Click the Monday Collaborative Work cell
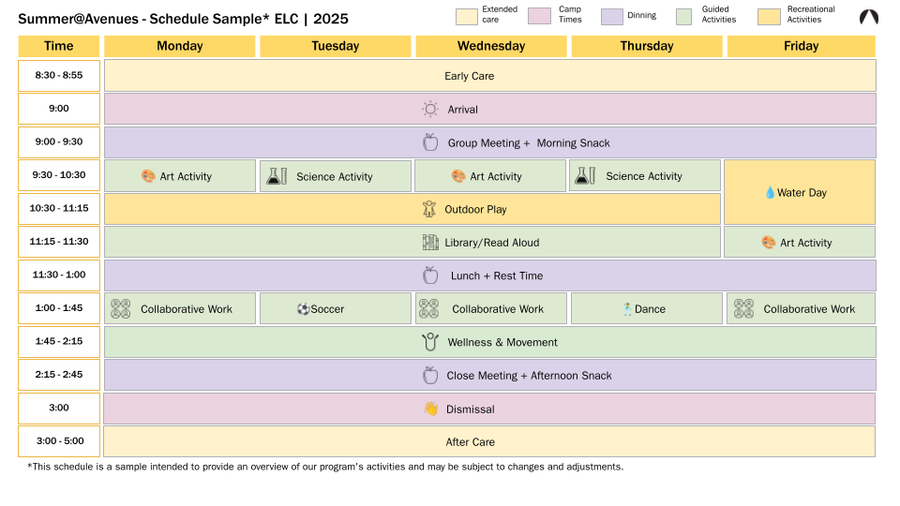Screen dimensions: 900x506 (180, 309)
